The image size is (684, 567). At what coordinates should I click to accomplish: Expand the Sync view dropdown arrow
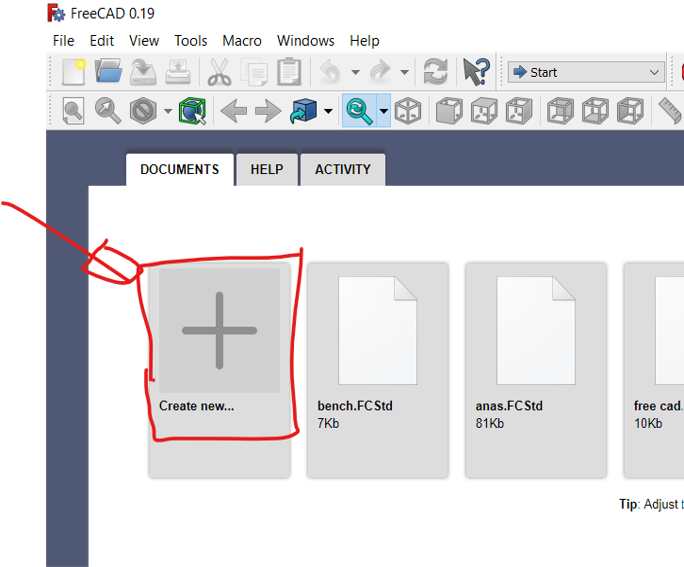coord(383,111)
